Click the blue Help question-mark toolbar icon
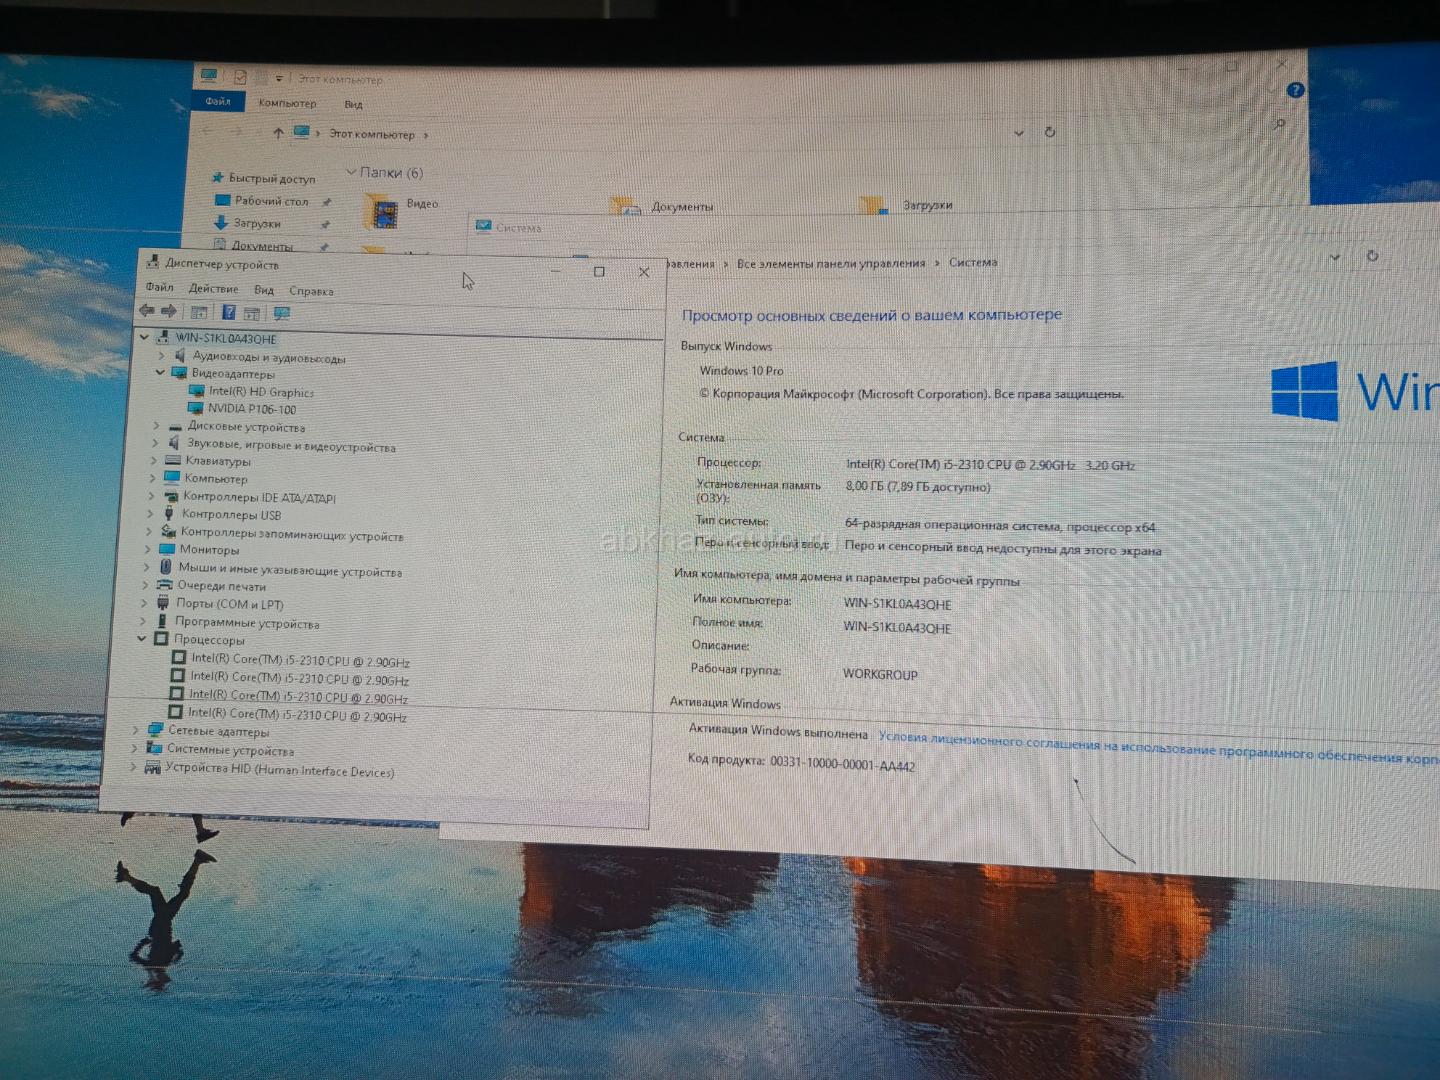 [x=228, y=313]
